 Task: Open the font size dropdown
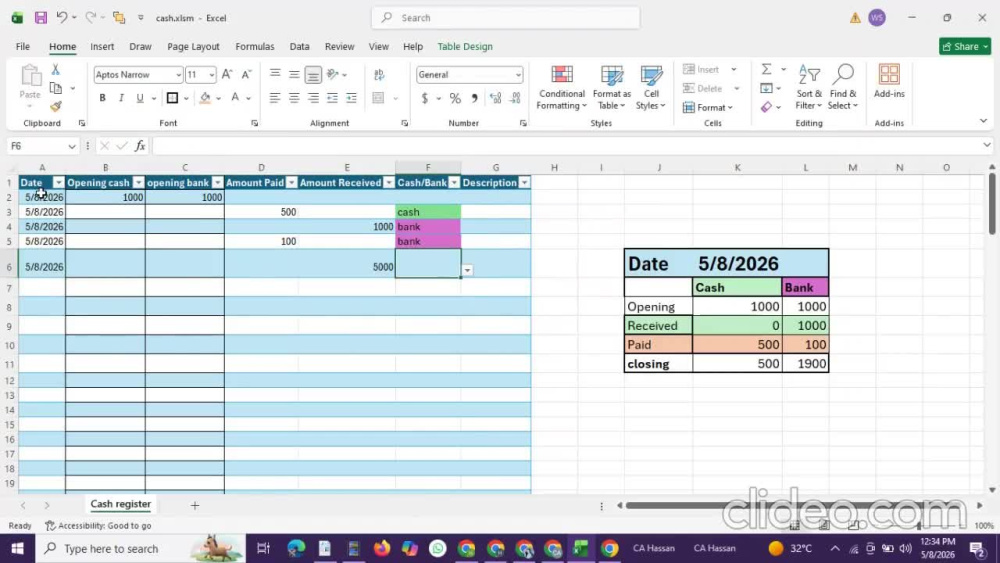212,75
